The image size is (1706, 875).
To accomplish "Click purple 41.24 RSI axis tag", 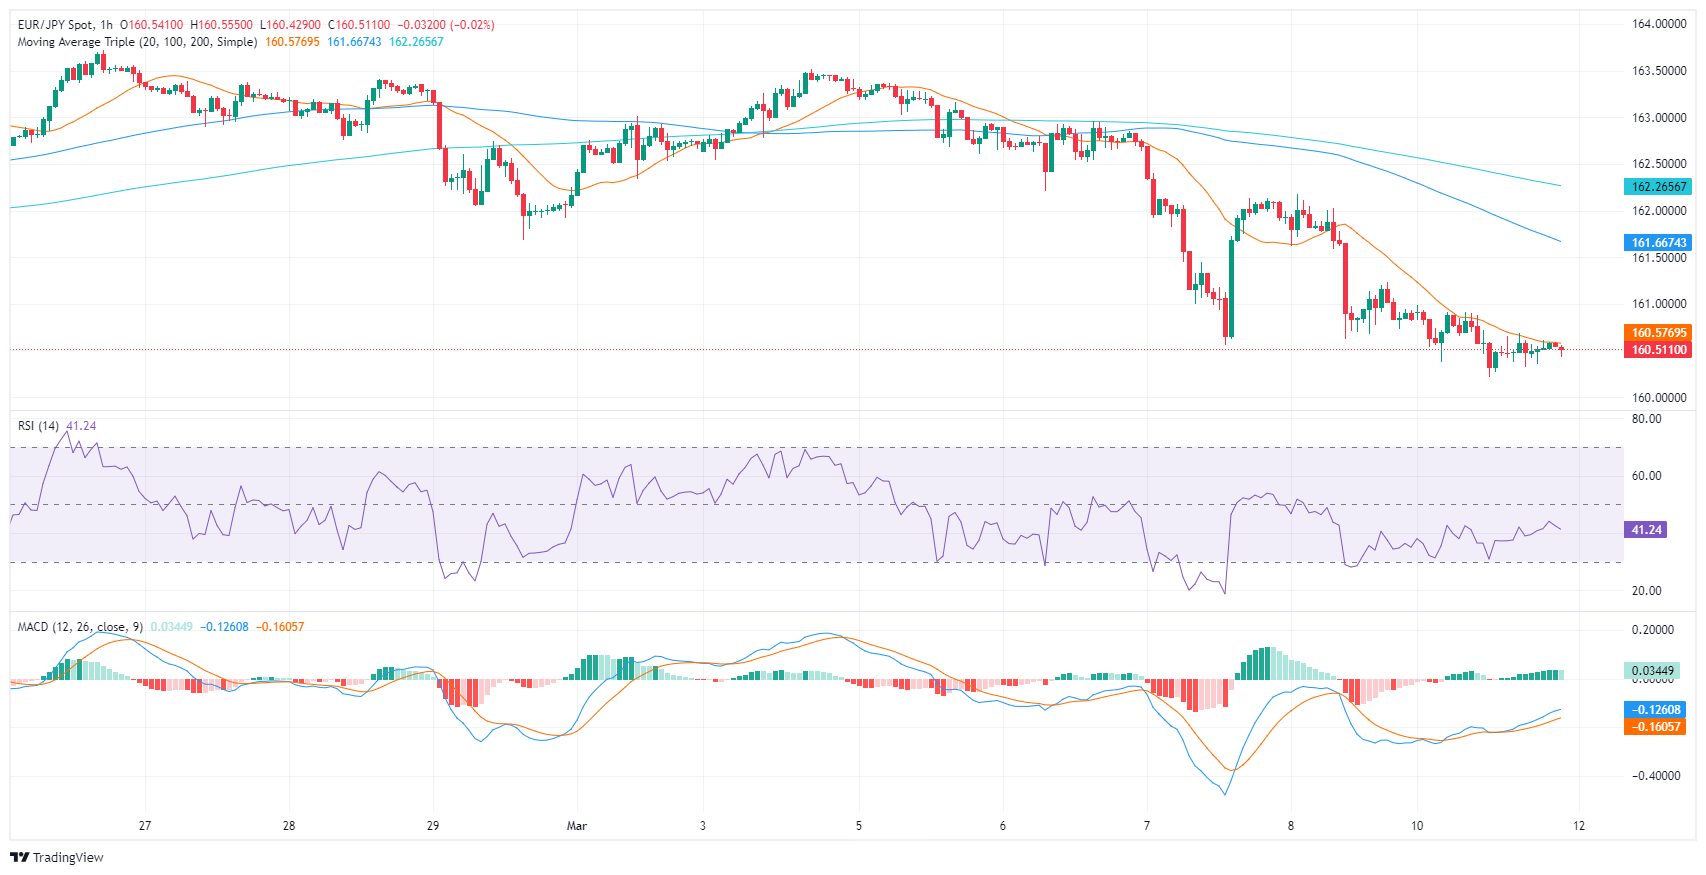I will [x=1645, y=530].
